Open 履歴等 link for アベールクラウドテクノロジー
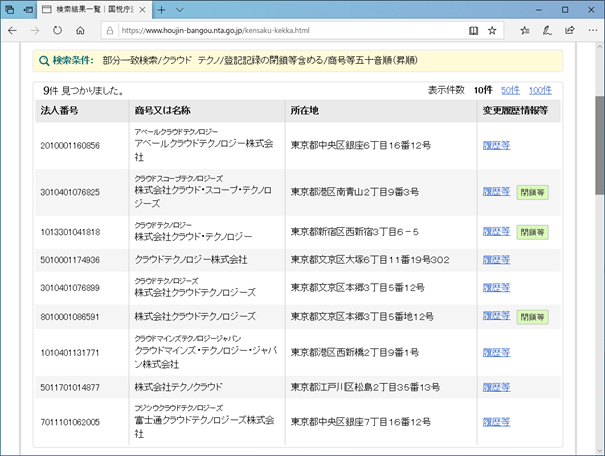The image size is (605, 456). [496, 145]
